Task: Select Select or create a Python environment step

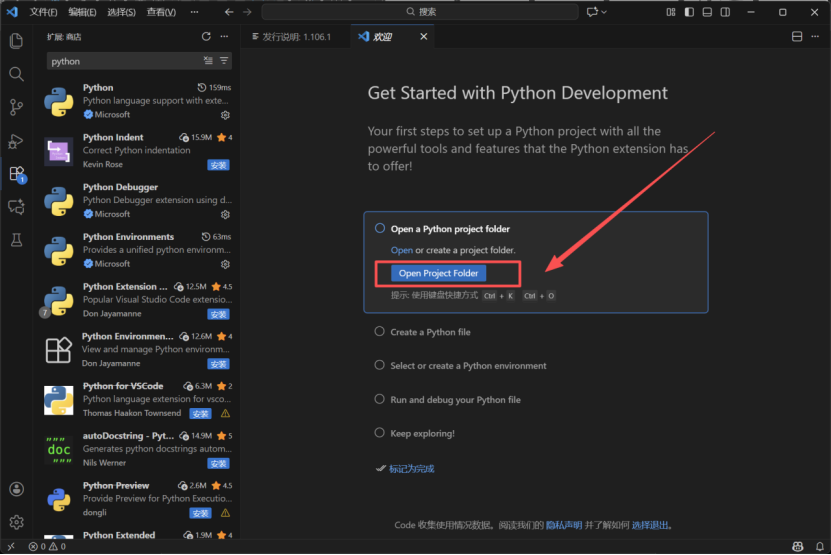Action: pos(468,366)
